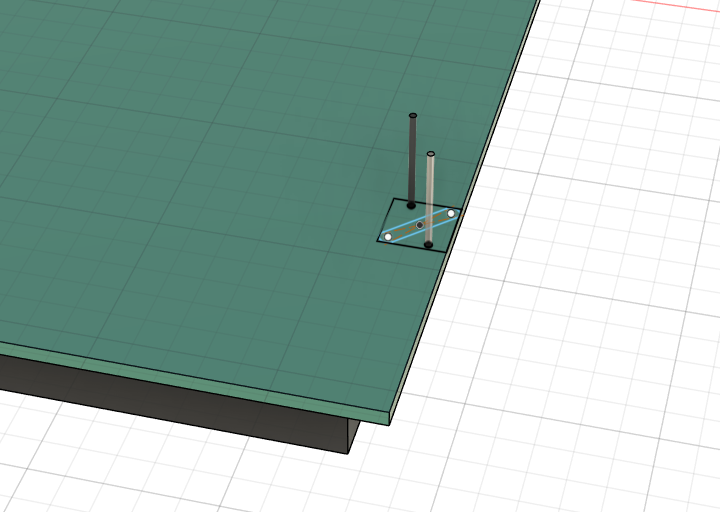The height and width of the screenshot is (512, 720).
Task: Click the black base of light pin
Action: tap(428, 244)
